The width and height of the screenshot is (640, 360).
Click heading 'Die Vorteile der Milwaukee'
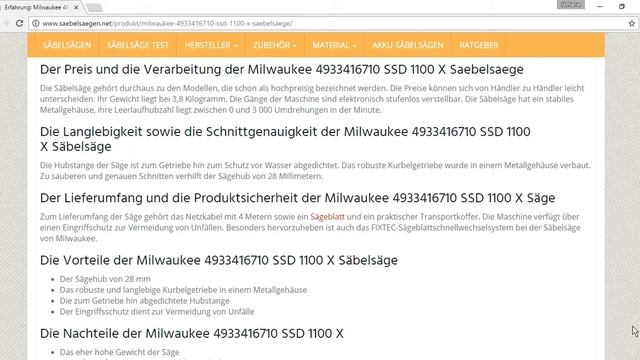(219, 260)
